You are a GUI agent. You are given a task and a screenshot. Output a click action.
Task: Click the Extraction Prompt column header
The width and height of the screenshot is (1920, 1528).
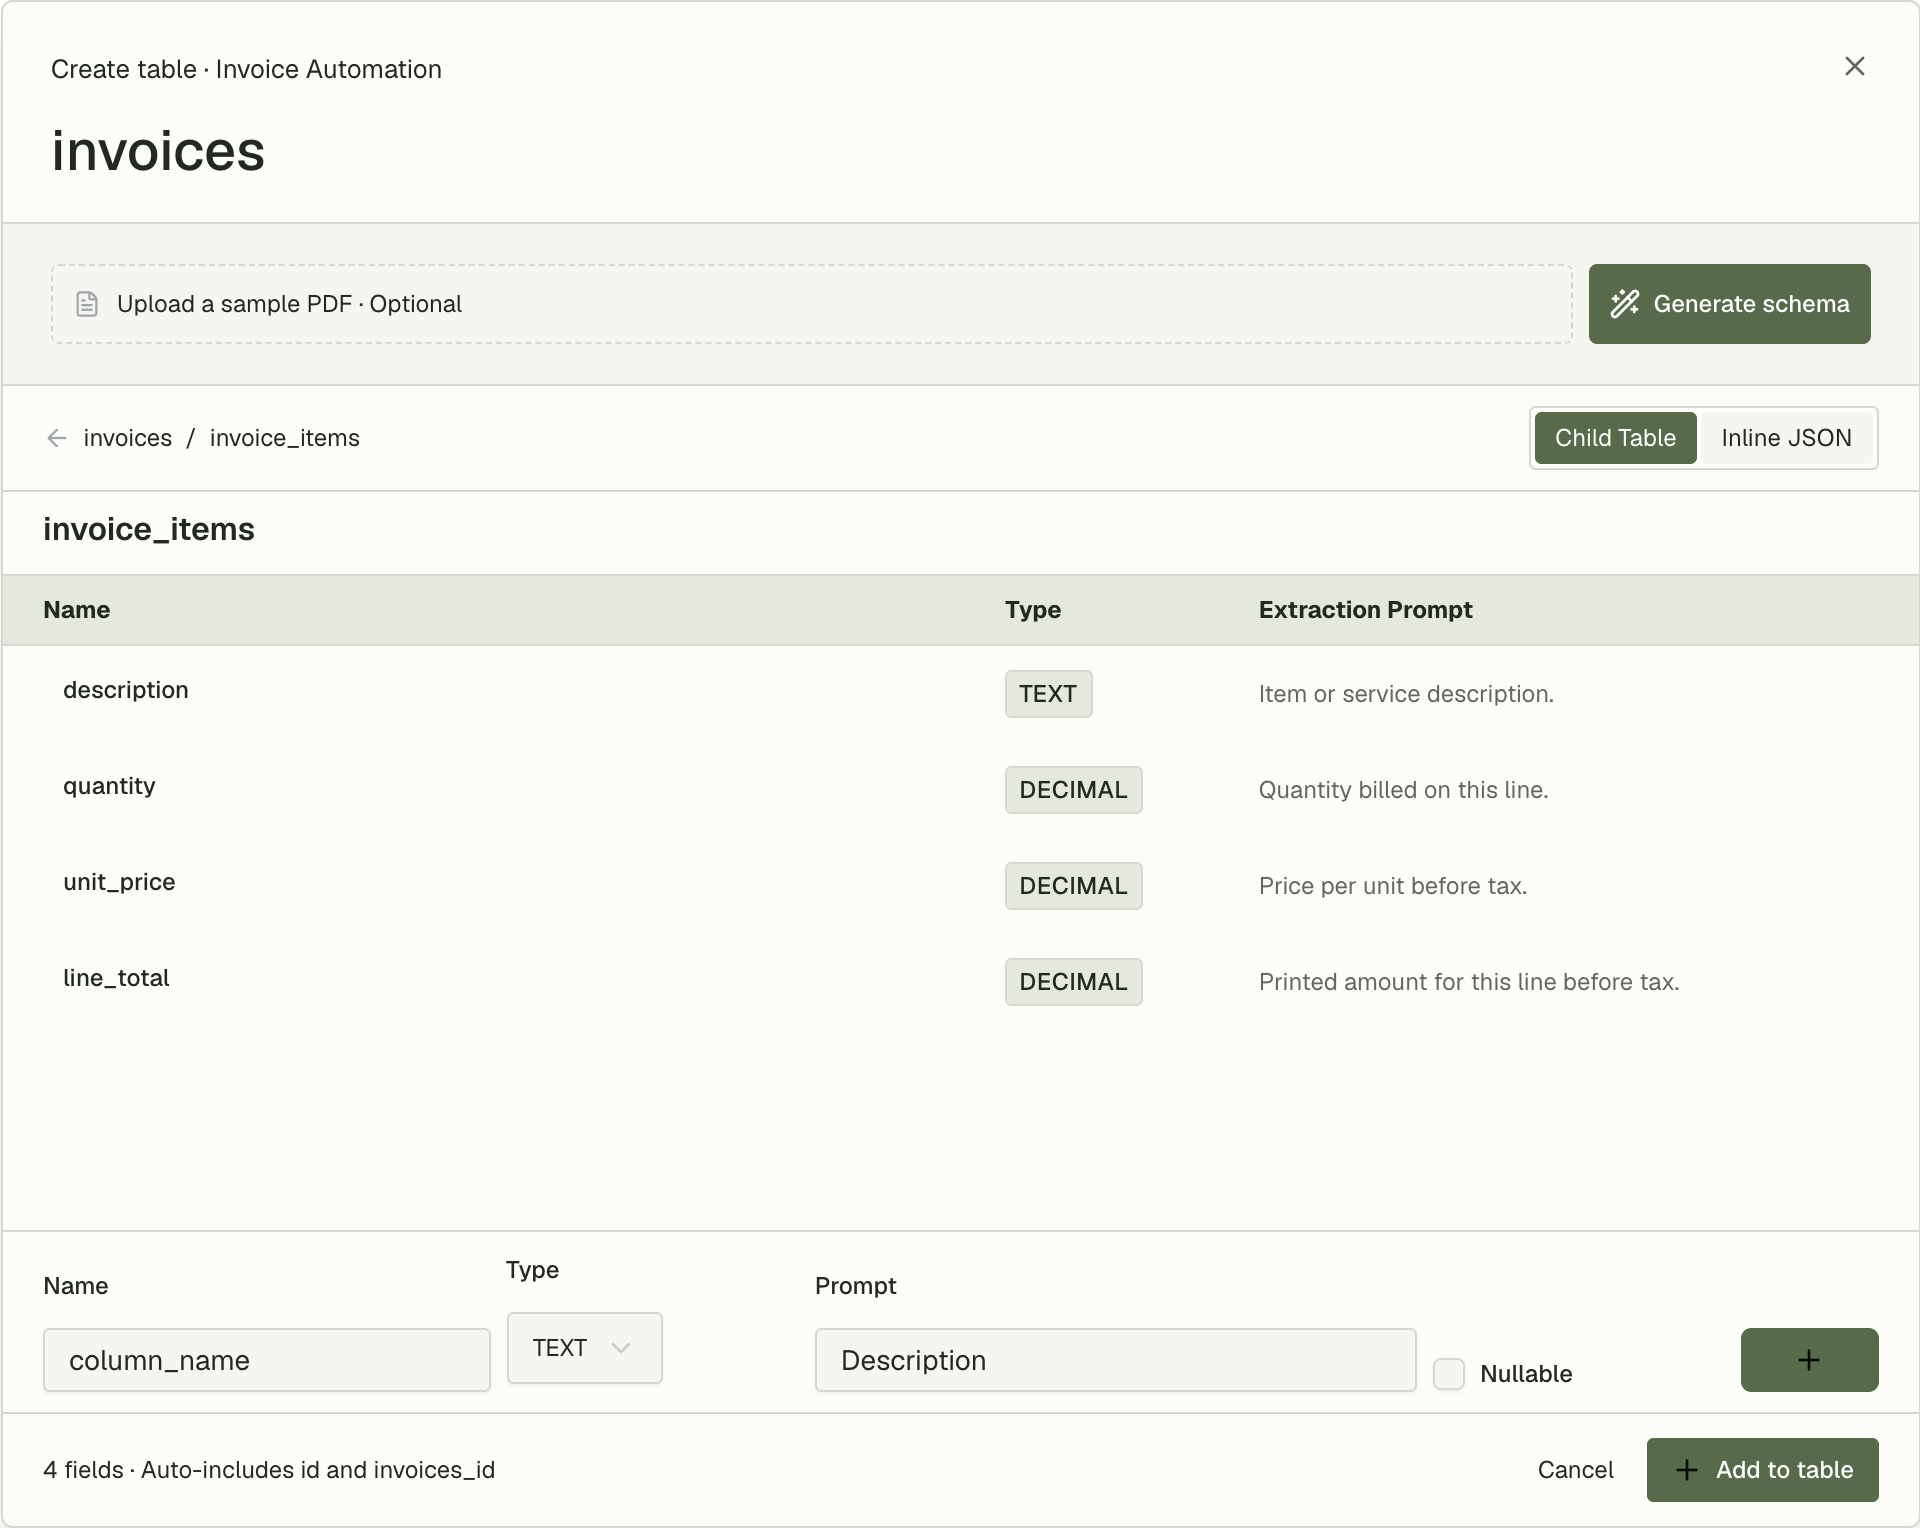pos(1365,610)
